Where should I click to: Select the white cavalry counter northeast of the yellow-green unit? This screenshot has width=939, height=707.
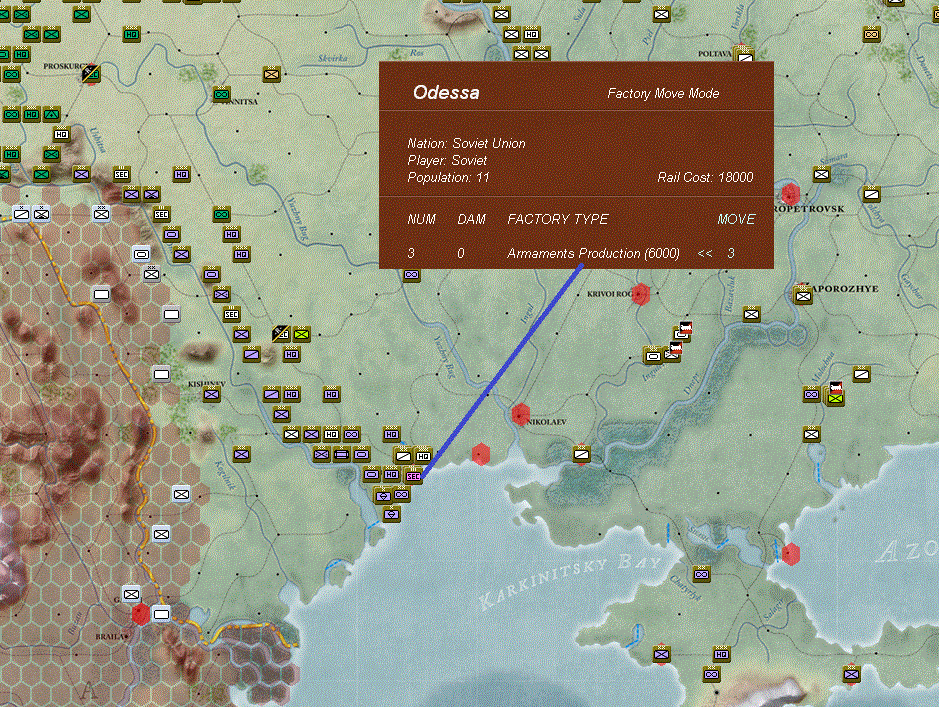861,374
